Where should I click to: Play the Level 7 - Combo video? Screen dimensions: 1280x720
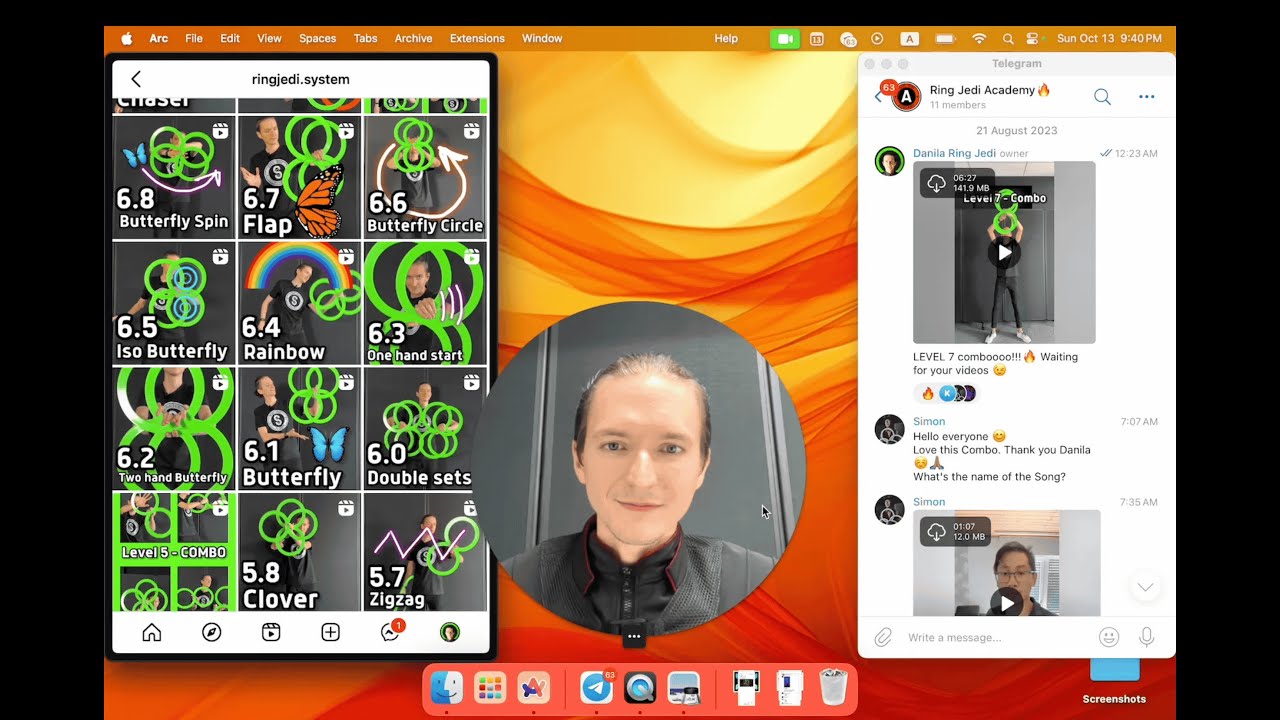[x=1004, y=253]
